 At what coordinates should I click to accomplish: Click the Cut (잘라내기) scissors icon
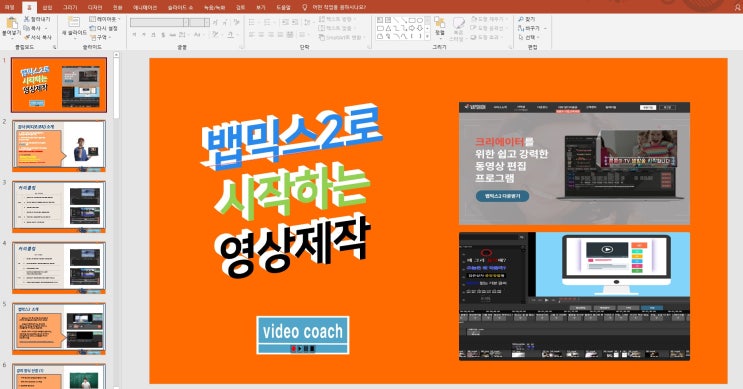[x=27, y=19]
